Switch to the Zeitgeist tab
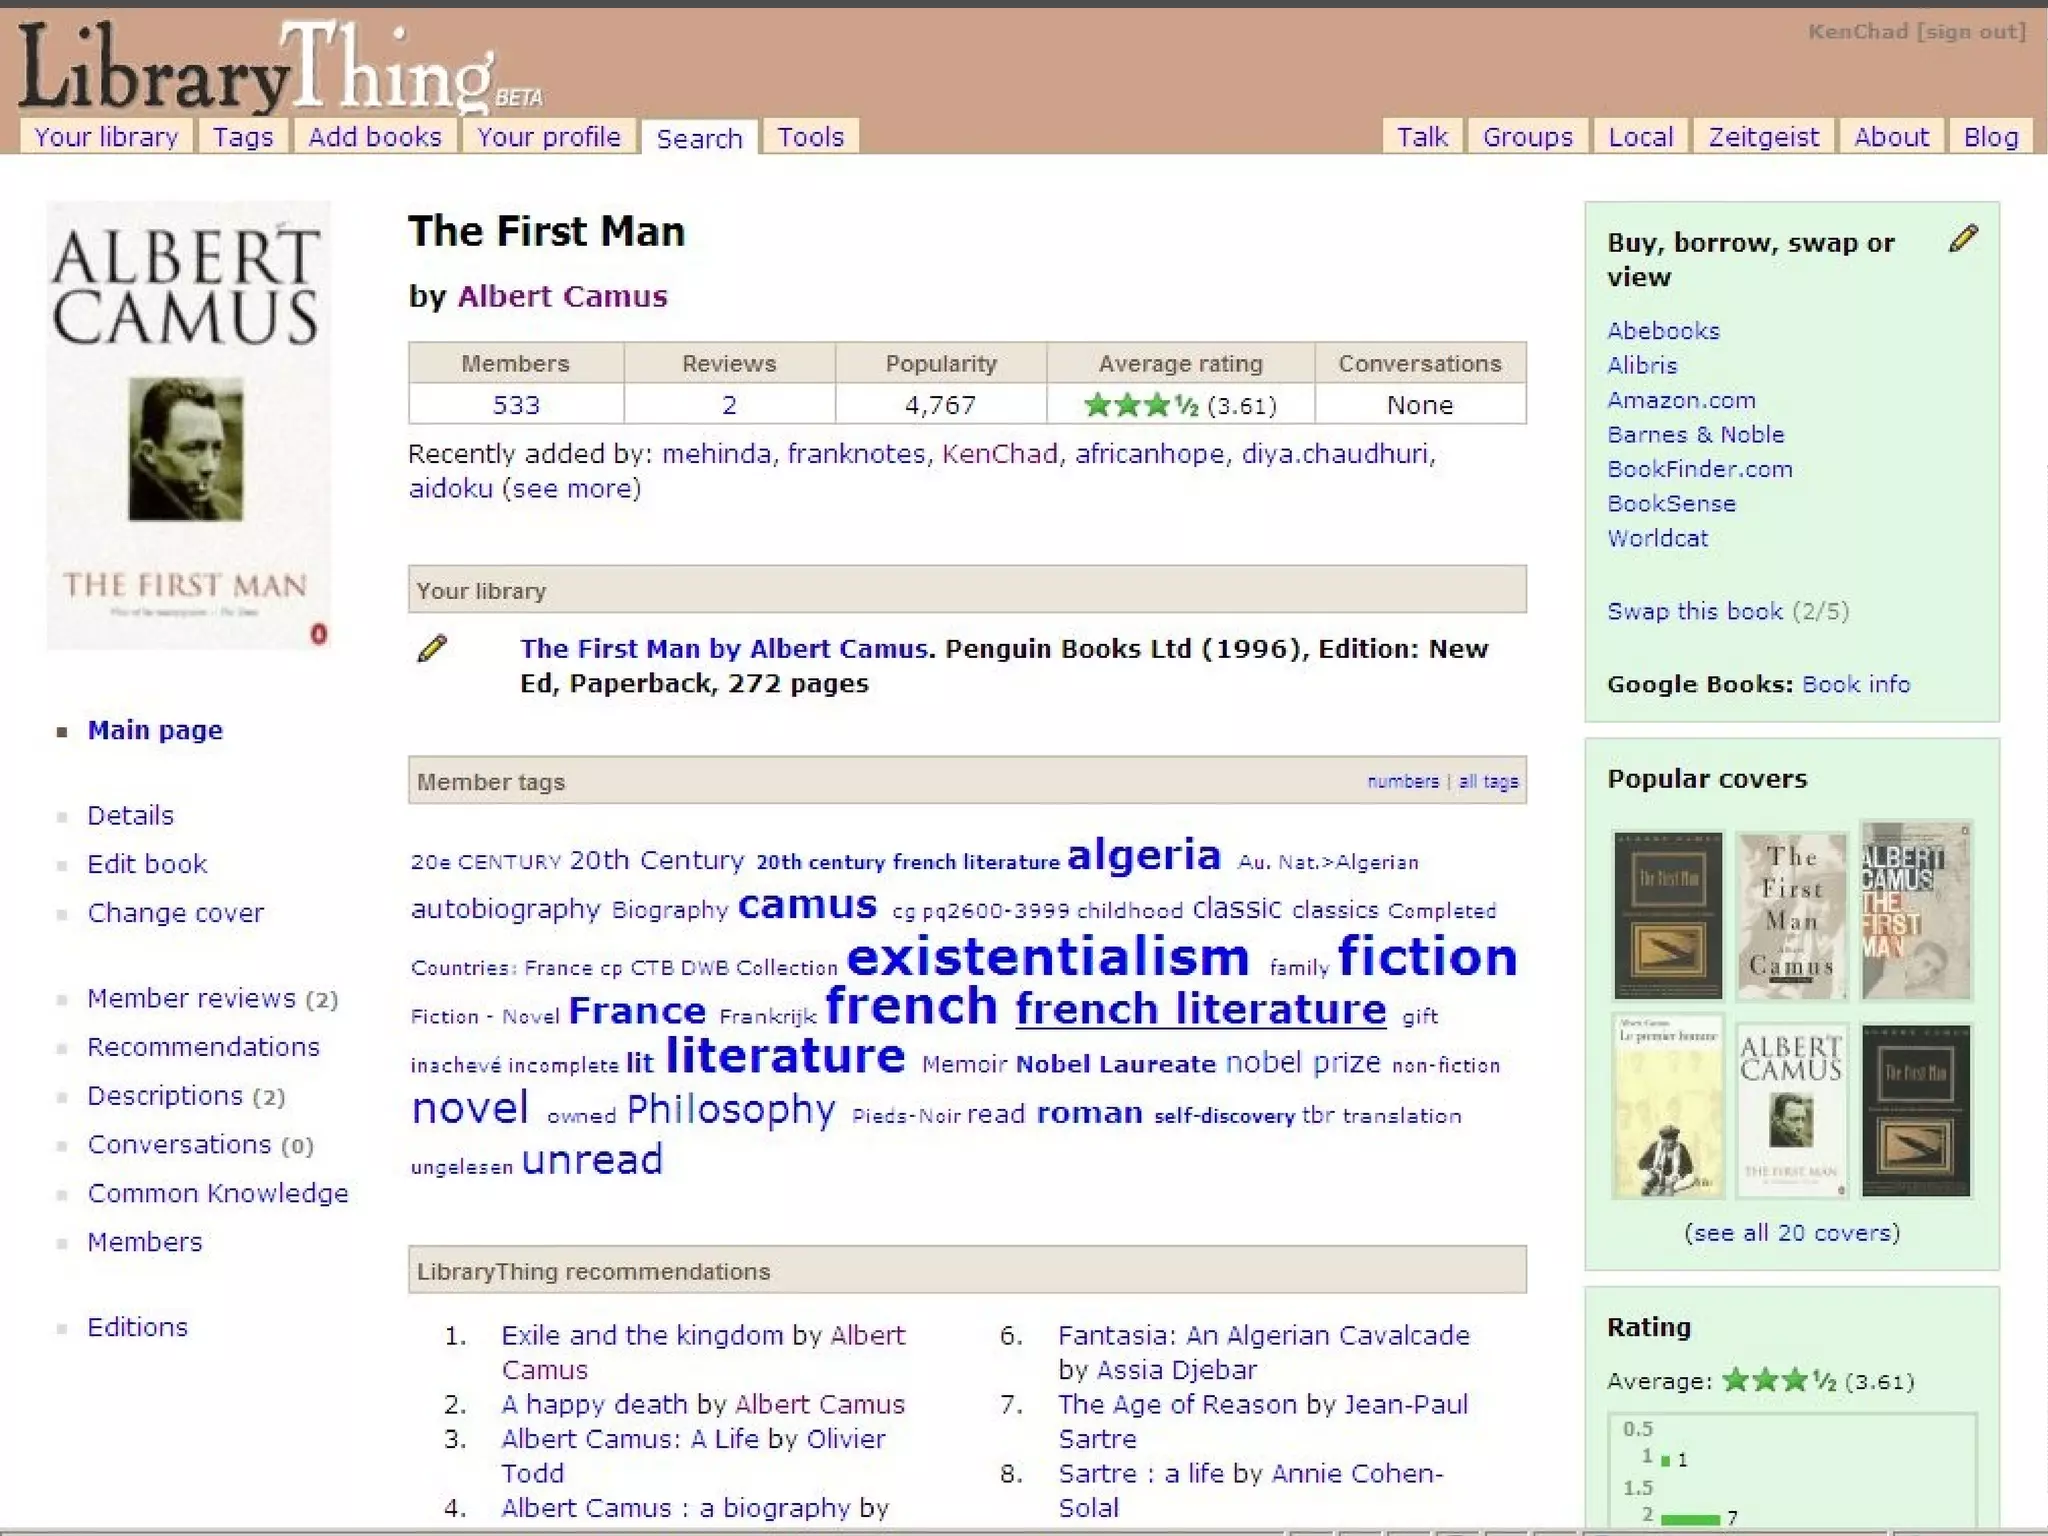2048x1536 pixels. tap(1763, 137)
